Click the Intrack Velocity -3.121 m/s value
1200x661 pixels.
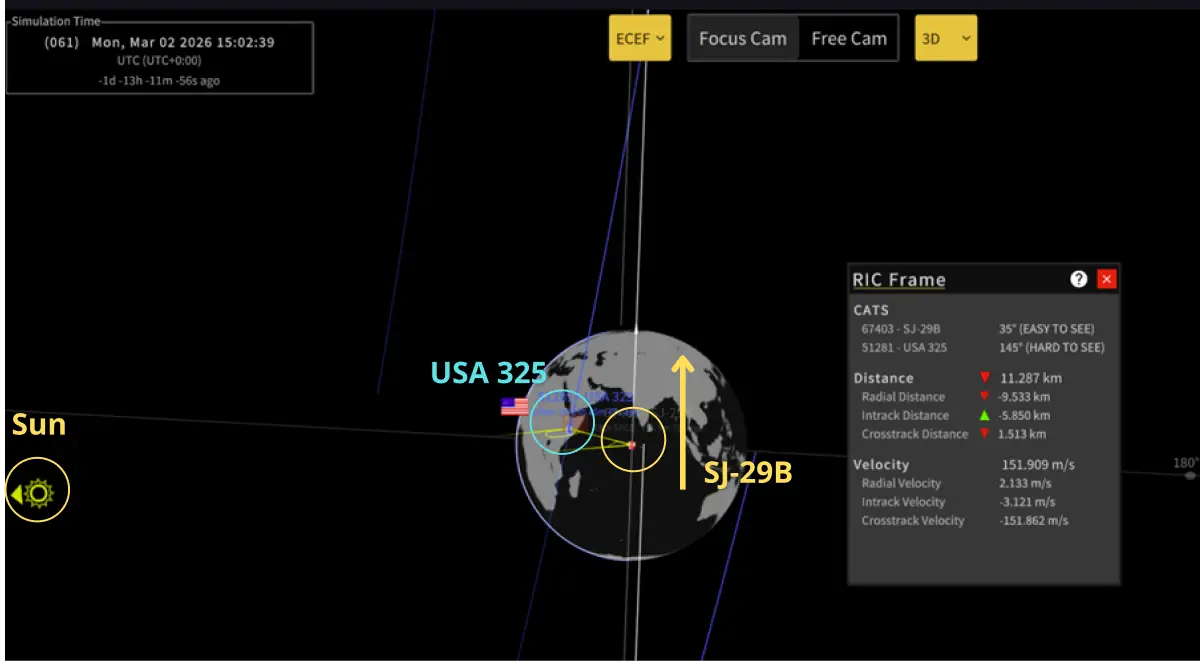point(1027,502)
